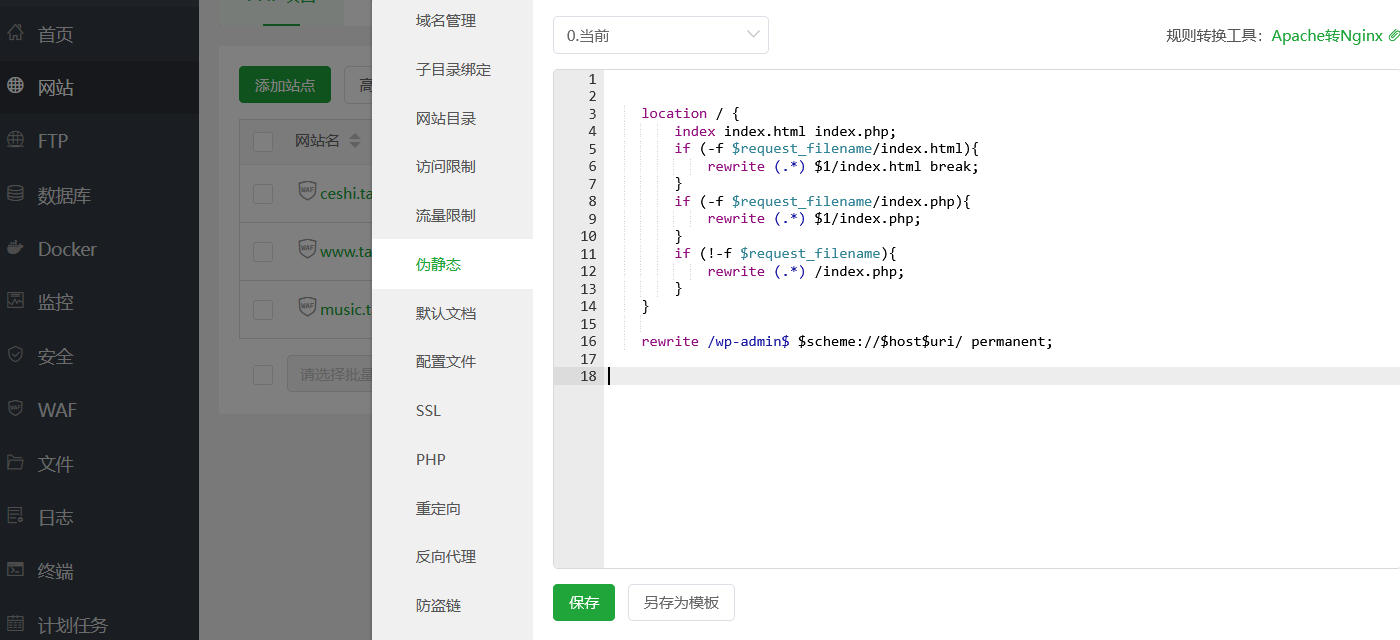Switch to the SSL settings tab
Viewport: 1400px width, 640px height.
(x=428, y=411)
